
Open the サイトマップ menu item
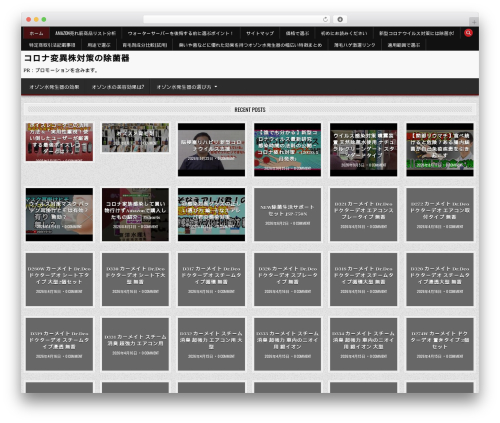(260, 33)
